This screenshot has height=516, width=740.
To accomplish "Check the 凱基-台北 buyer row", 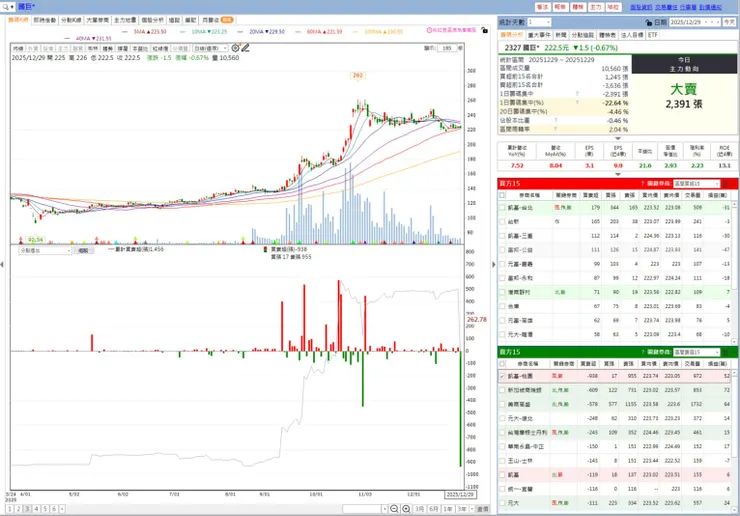I will 502,208.
